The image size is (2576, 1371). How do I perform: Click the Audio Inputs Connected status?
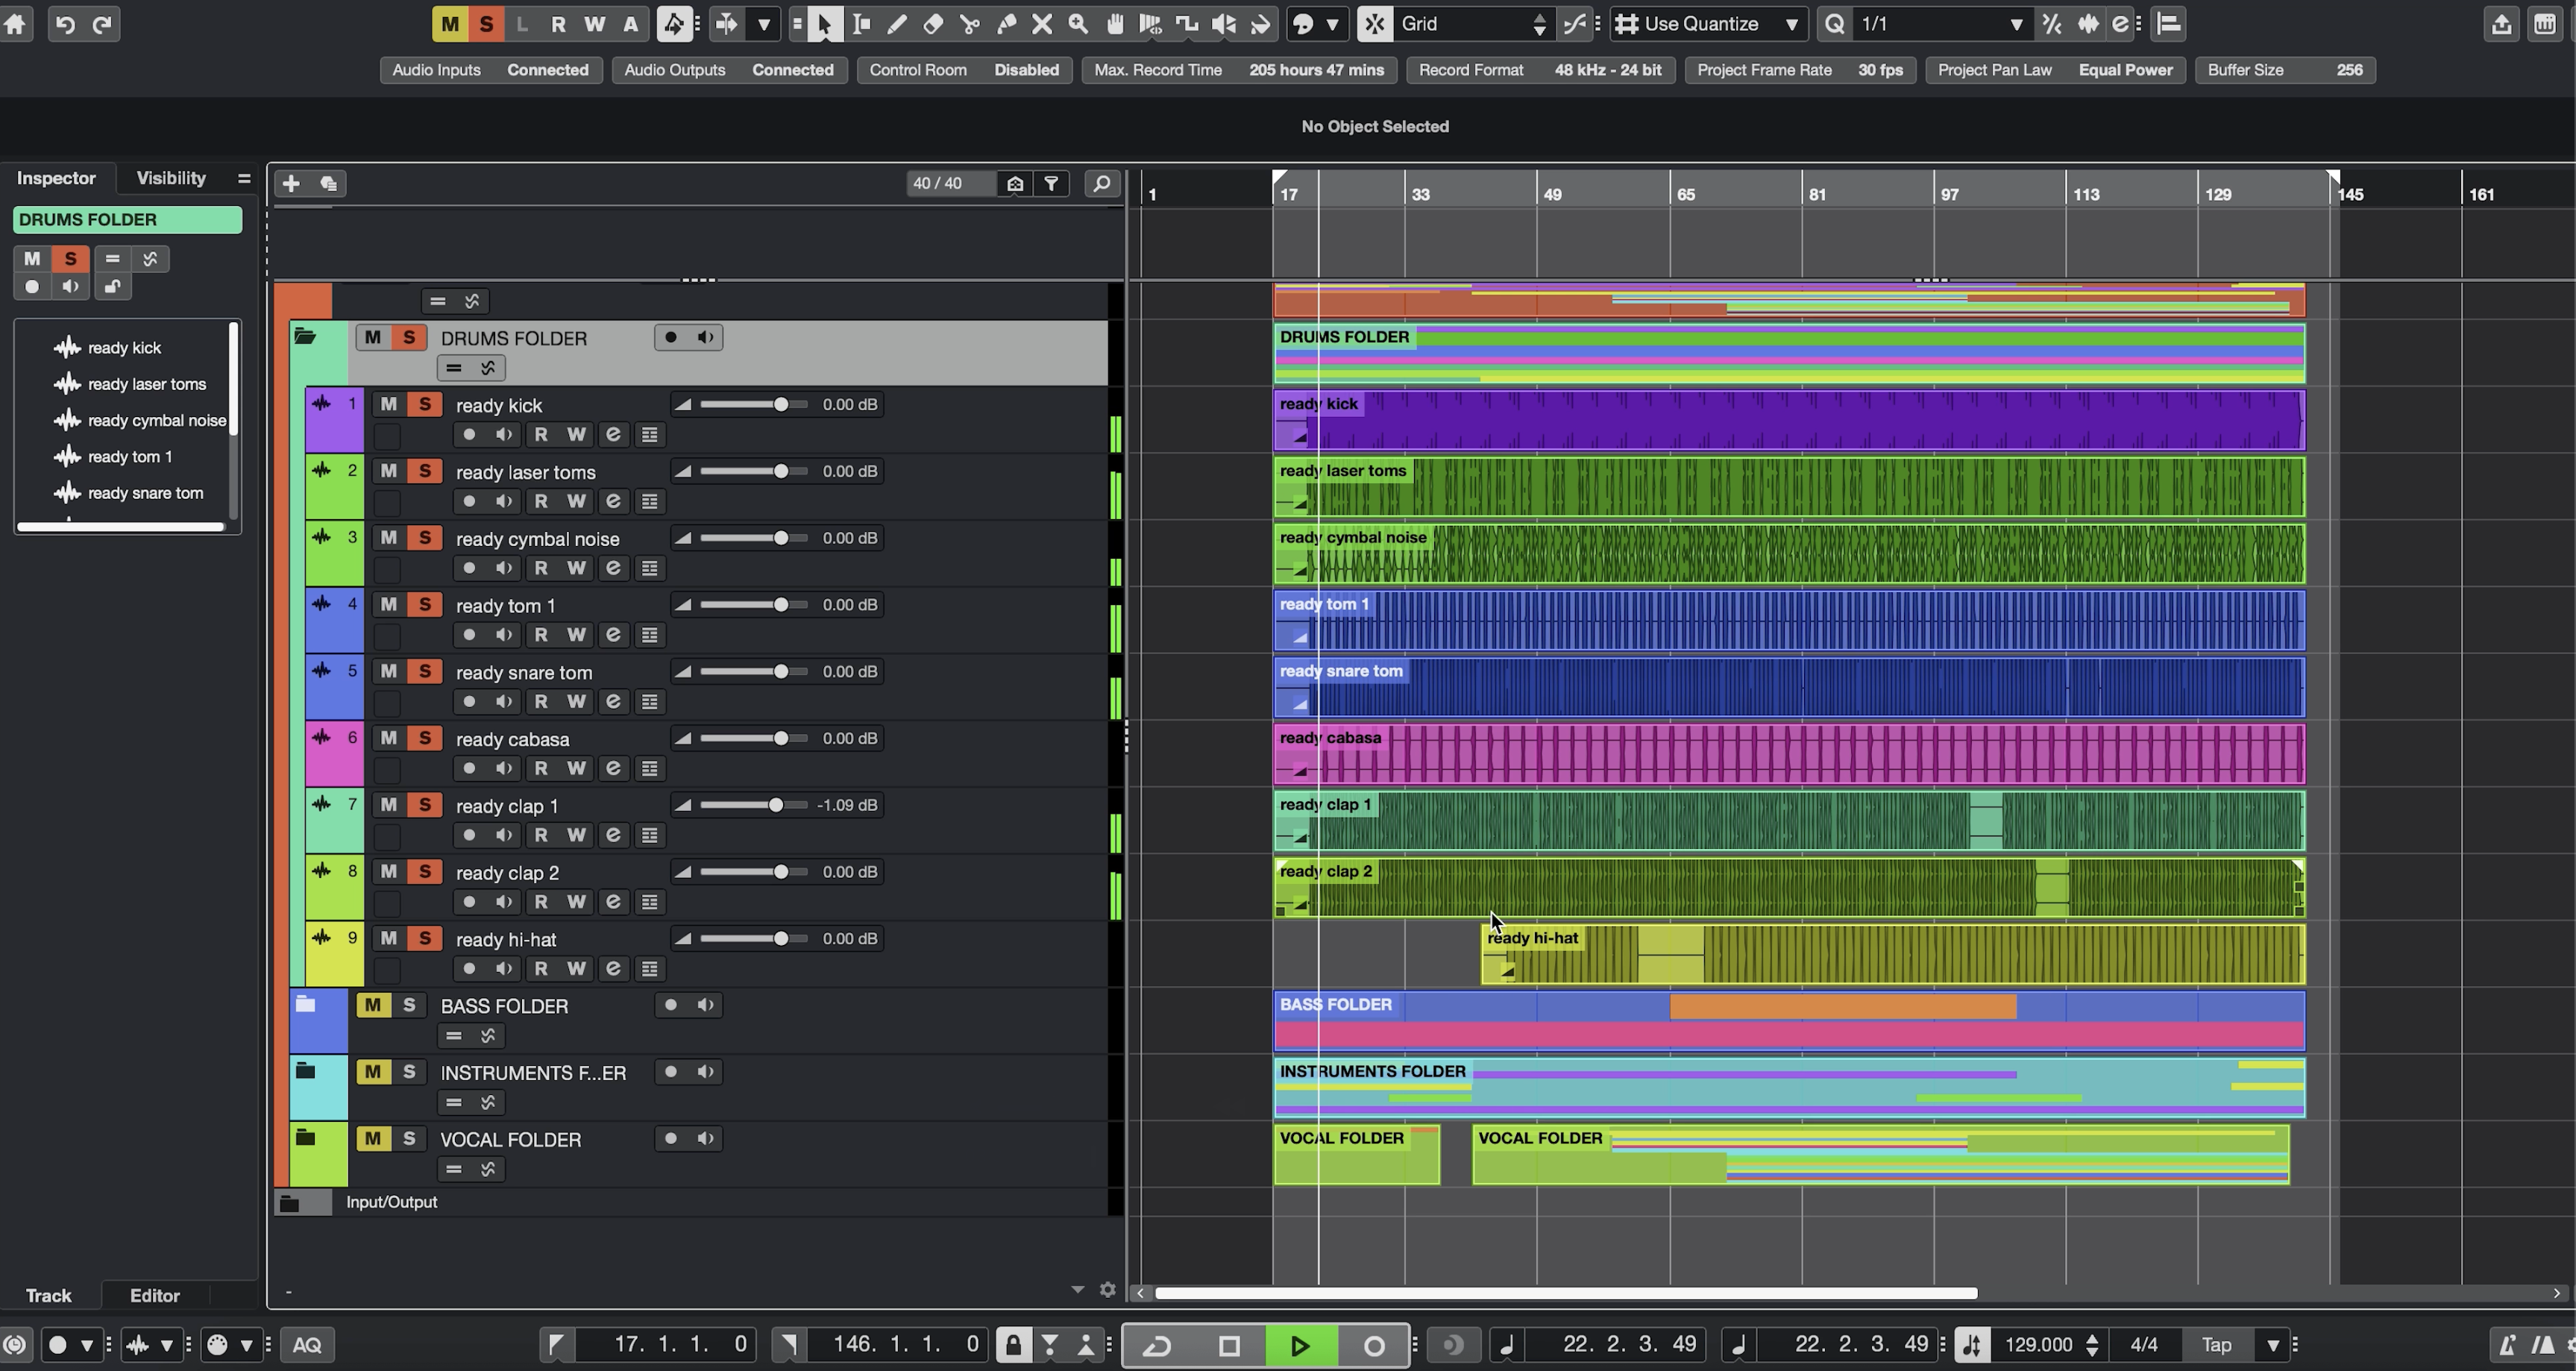tap(490, 70)
